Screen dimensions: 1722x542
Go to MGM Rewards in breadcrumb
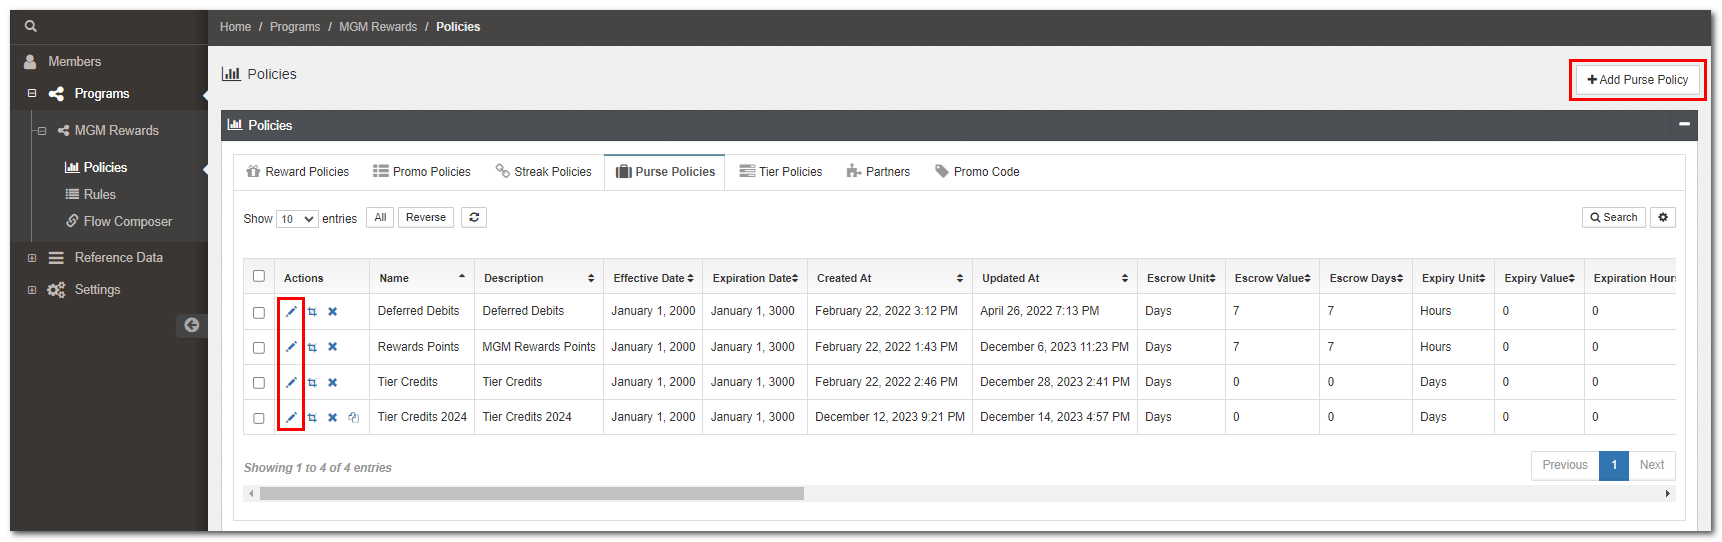(378, 27)
